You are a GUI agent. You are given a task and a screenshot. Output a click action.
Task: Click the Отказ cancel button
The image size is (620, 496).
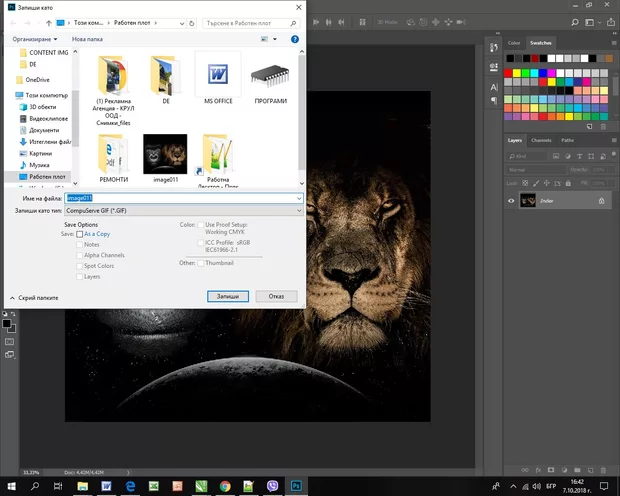pos(276,296)
